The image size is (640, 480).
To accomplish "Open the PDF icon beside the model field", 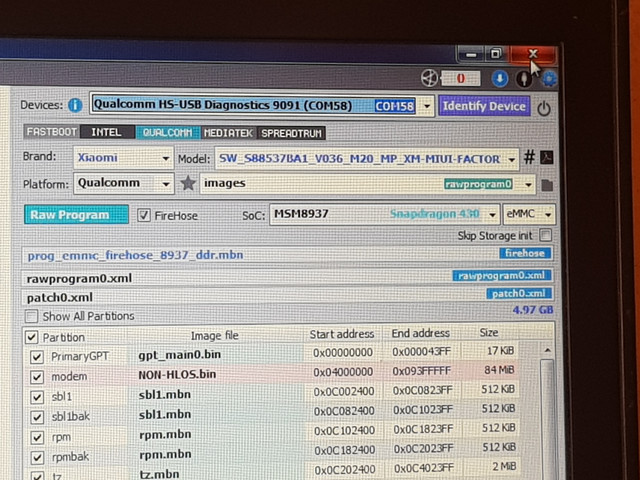I will tap(547, 157).
